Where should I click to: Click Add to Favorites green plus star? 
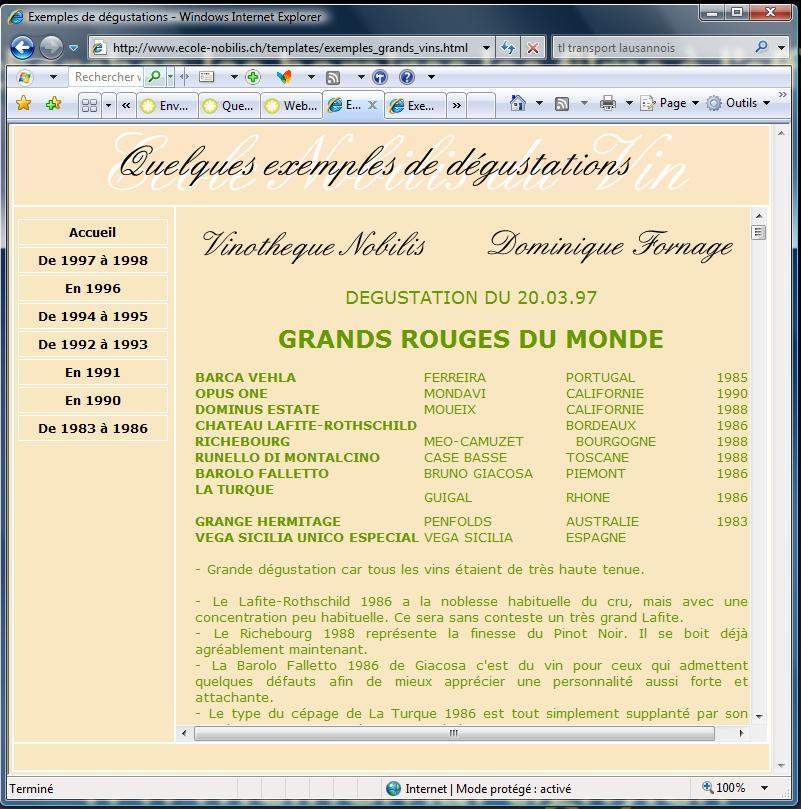[53, 104]
